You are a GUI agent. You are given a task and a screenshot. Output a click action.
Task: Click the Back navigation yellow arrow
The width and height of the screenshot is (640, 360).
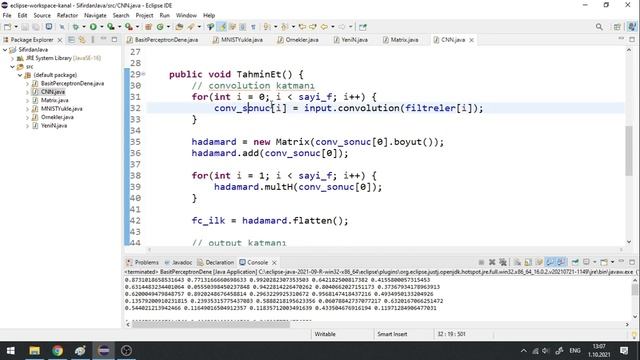[324, 27]
